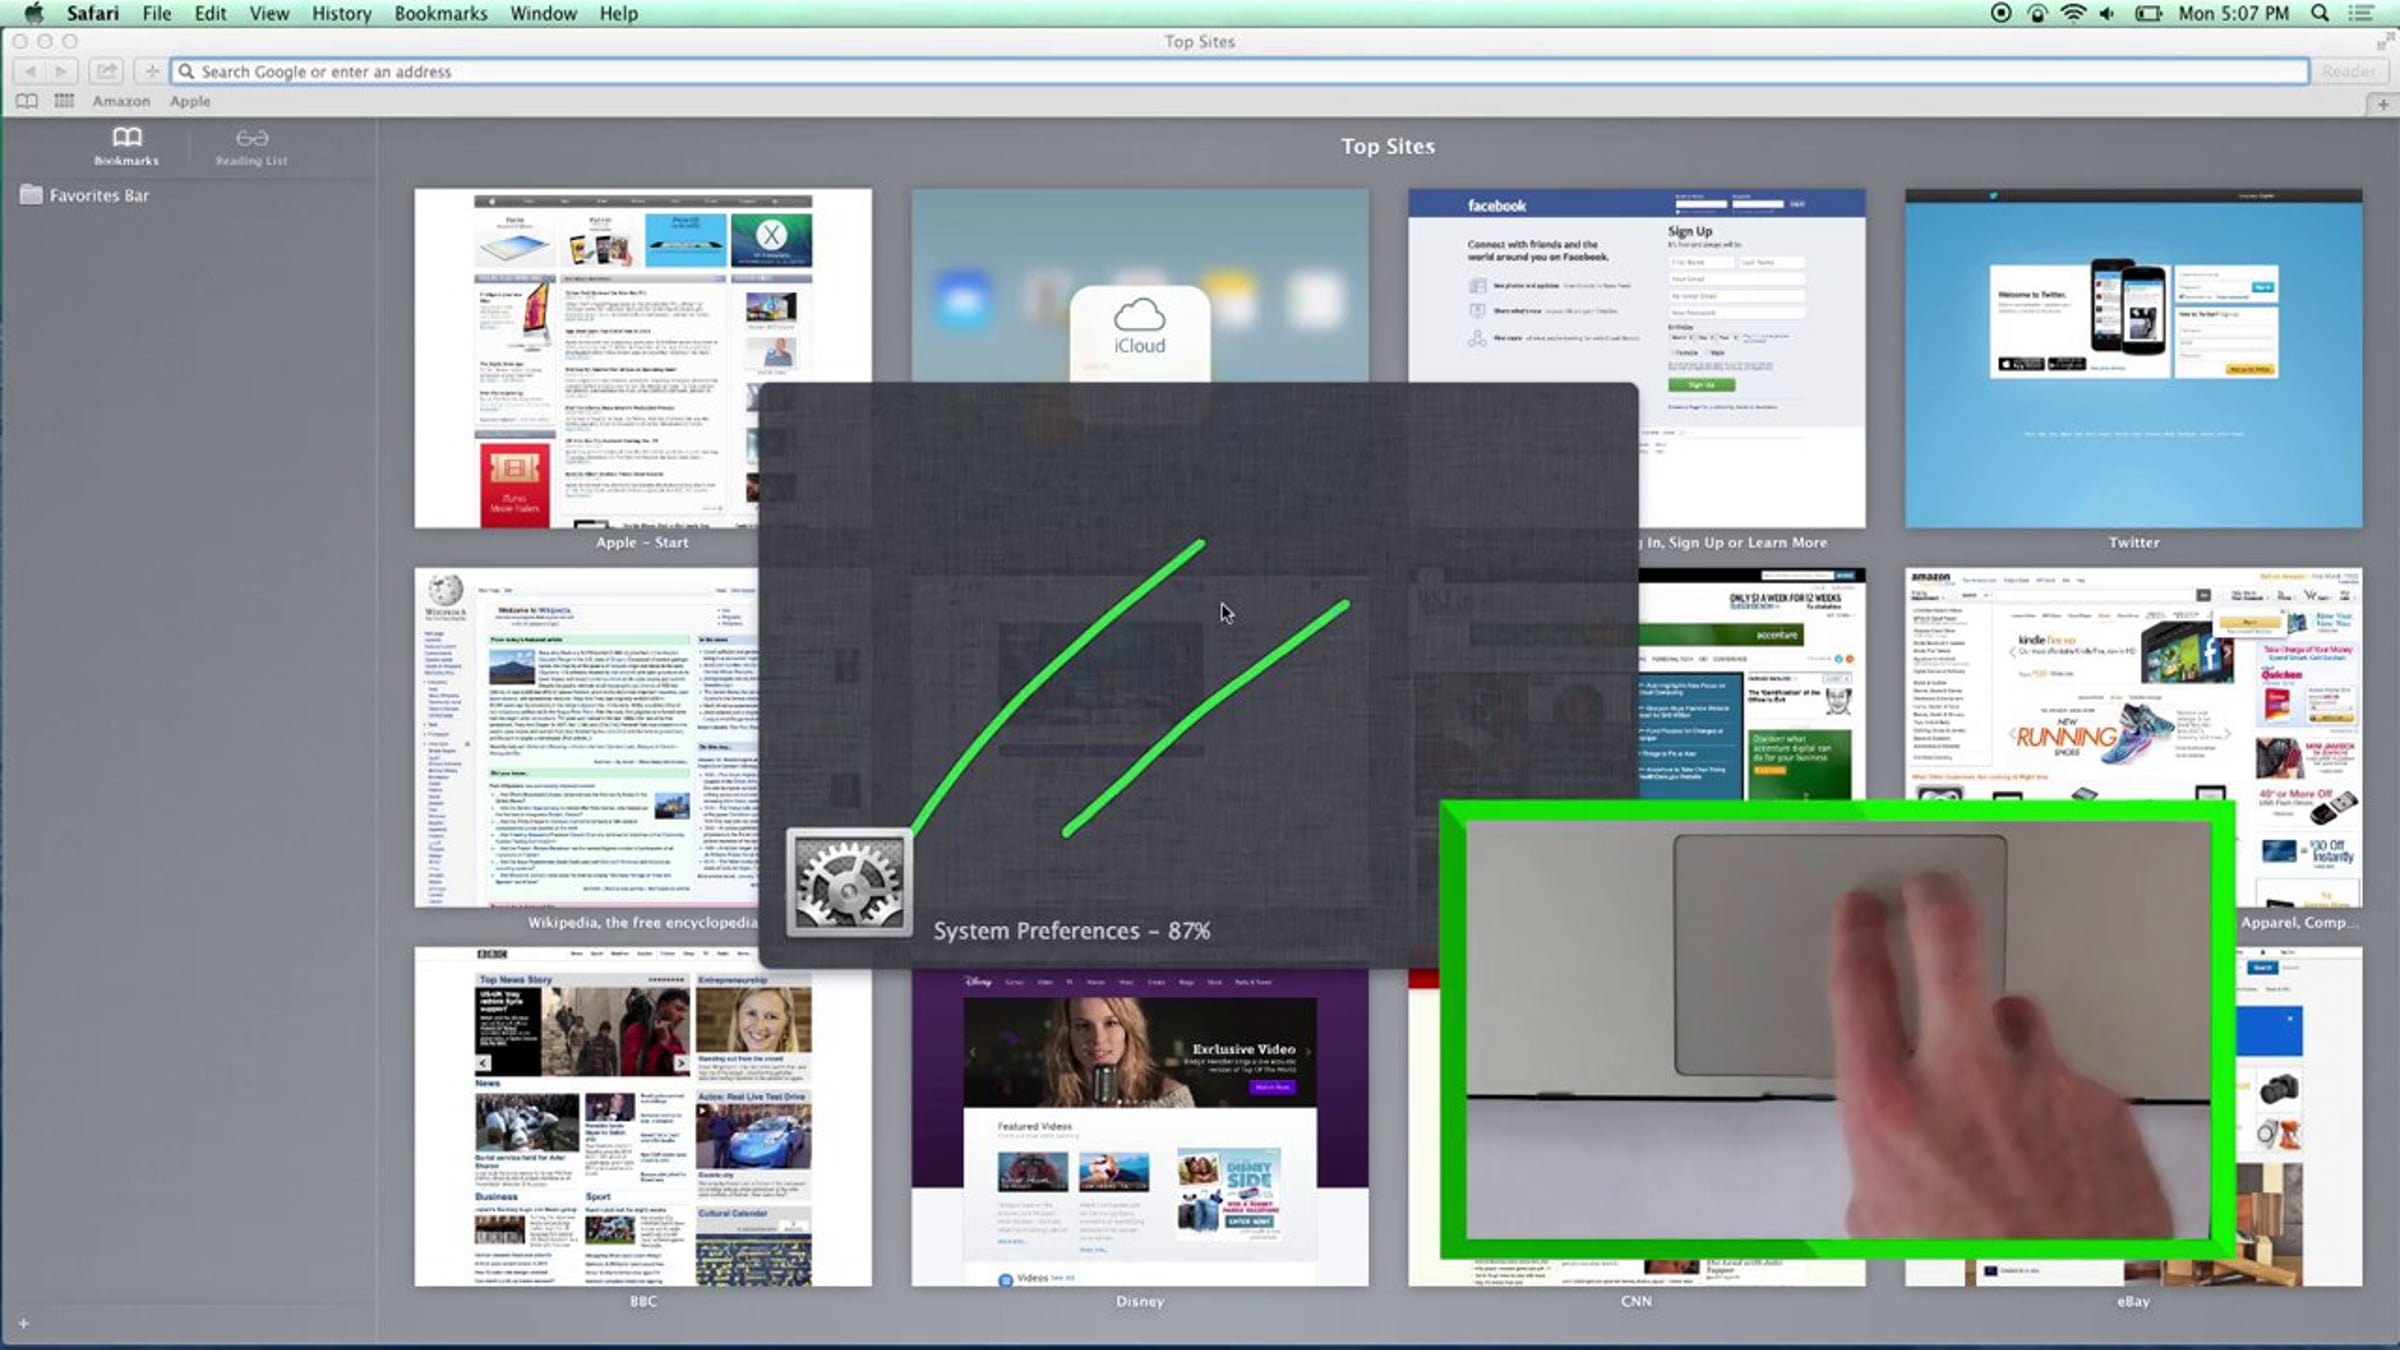2400x1350 pixels.
Task: Open the Apple favorites link
Action: pos(190,101)
